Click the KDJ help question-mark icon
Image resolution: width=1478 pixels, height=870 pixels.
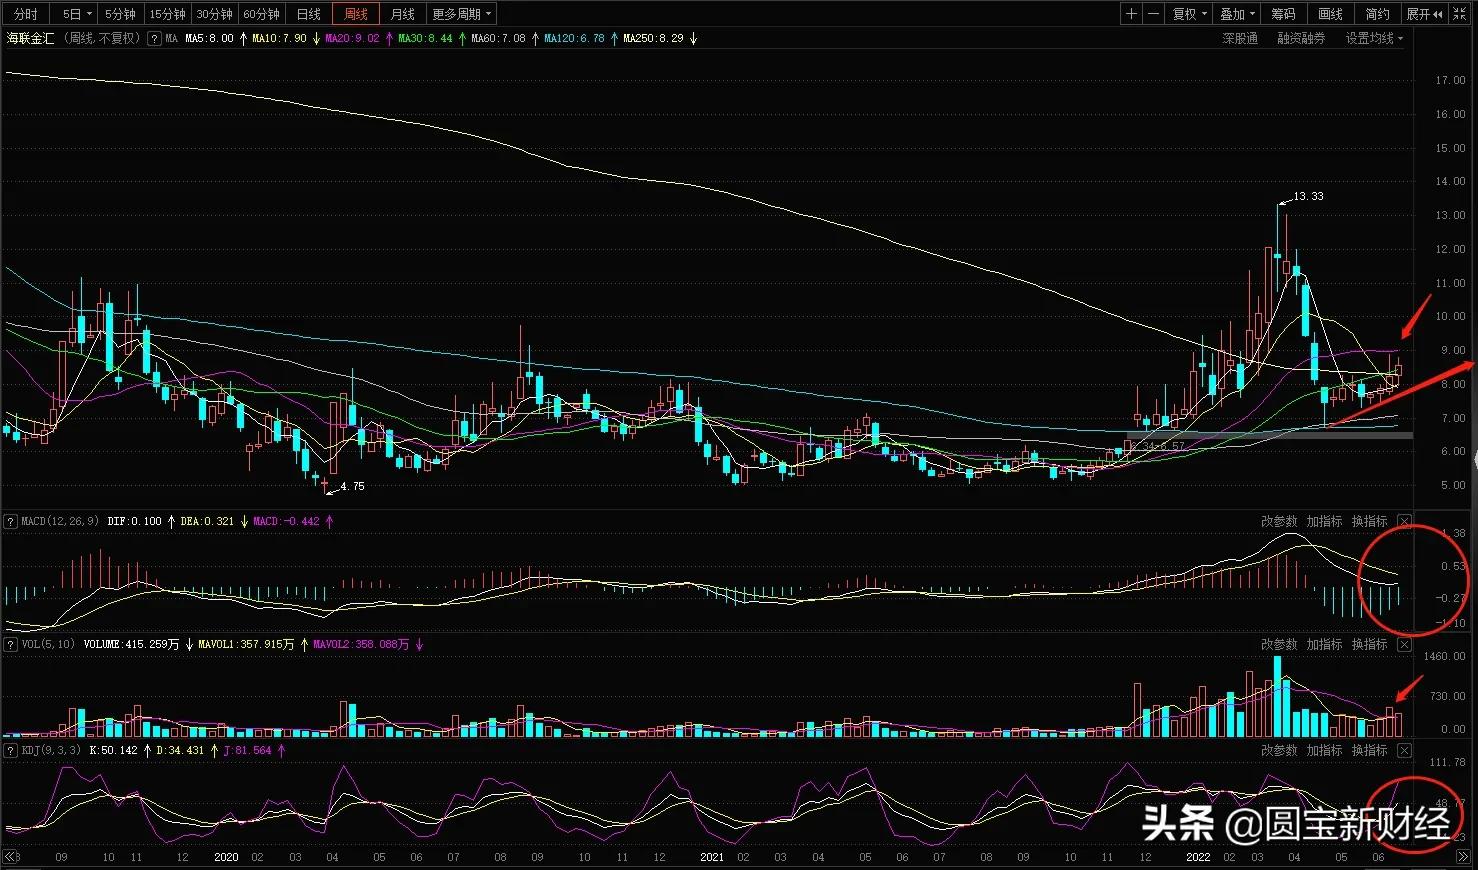(10, 750)
